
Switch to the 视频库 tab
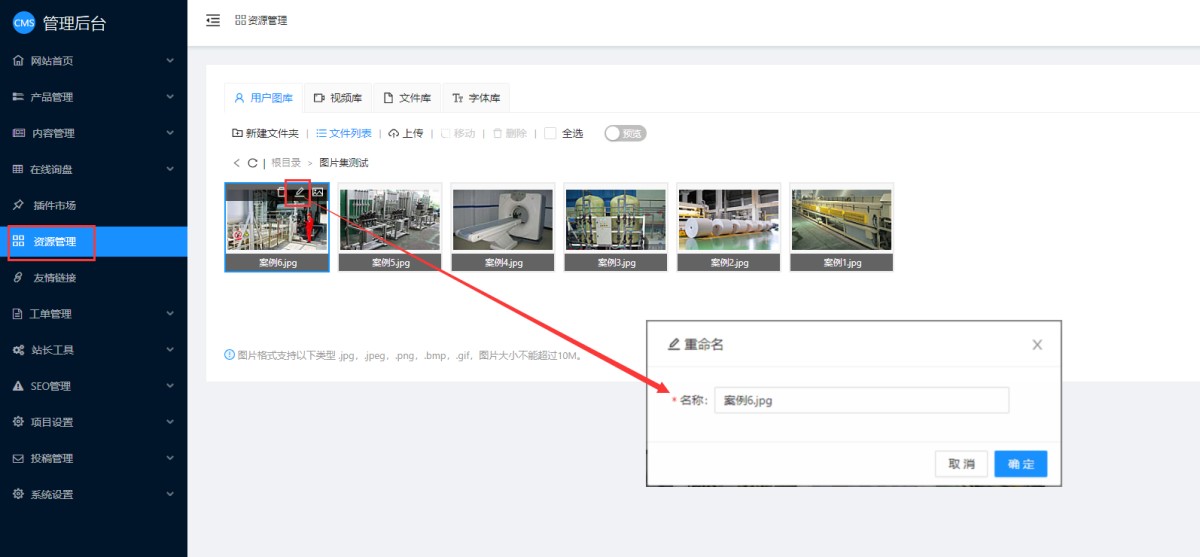tap(337, 98)
